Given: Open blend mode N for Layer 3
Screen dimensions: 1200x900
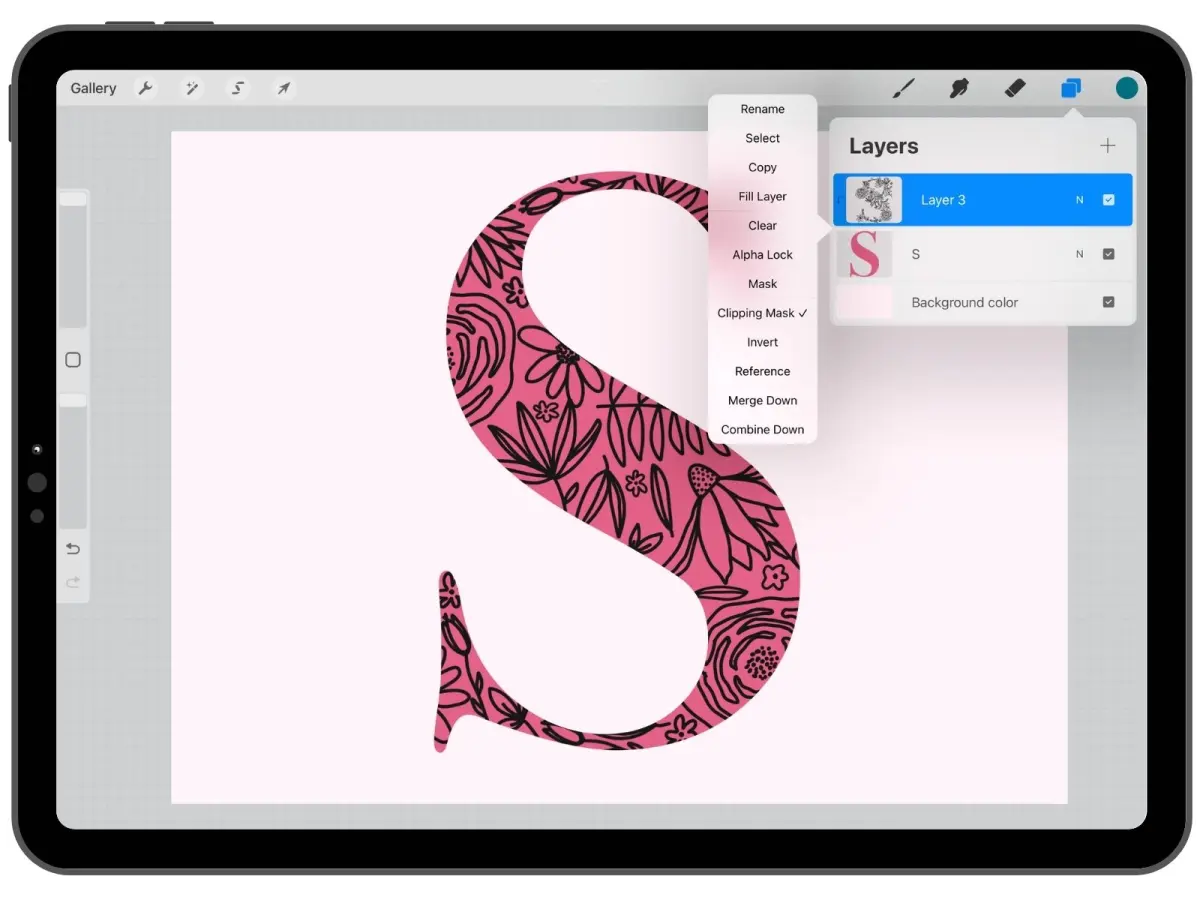Looking at the screenshot, I should (x=1079, y=200).
